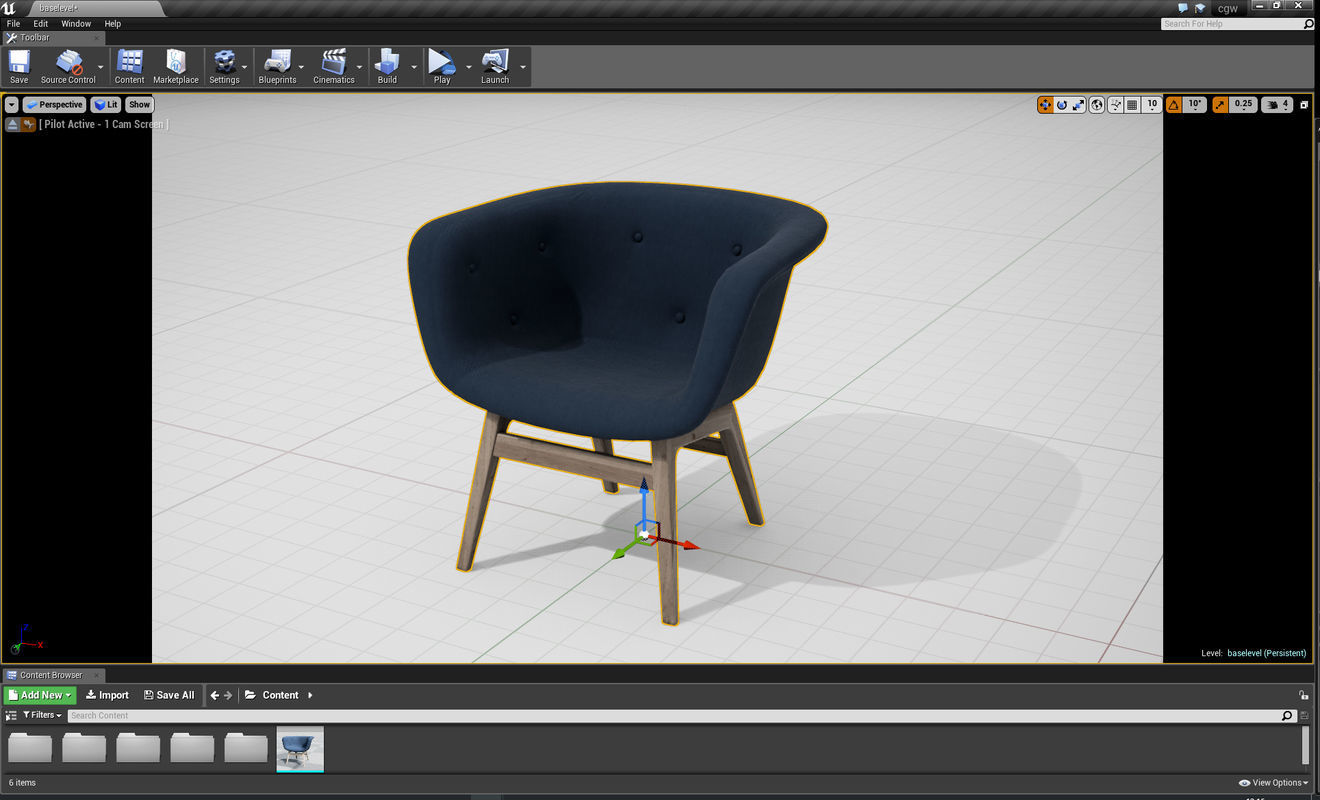Open the Help menu
Image resolution: width=1320 pixels, height=800 pixels.
click(113, 23)
